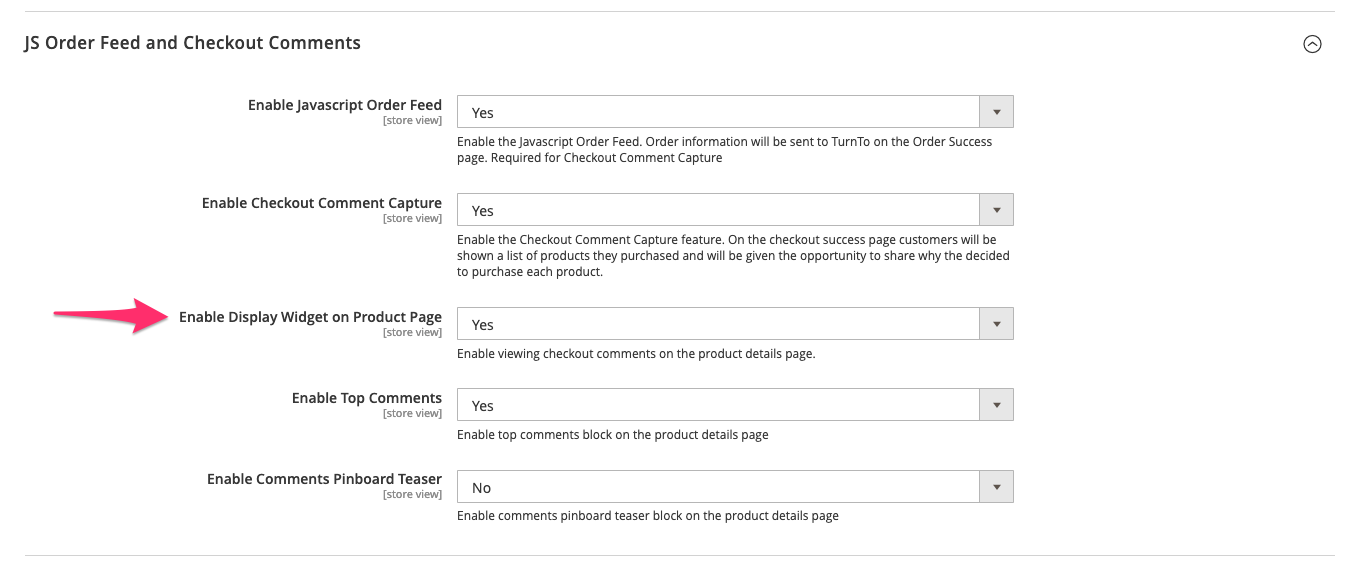The height and width of the screenshot is (566, 1359).
Task: Open the Enable Display Widget on Product Page dropdown
Action: point(717,324)
